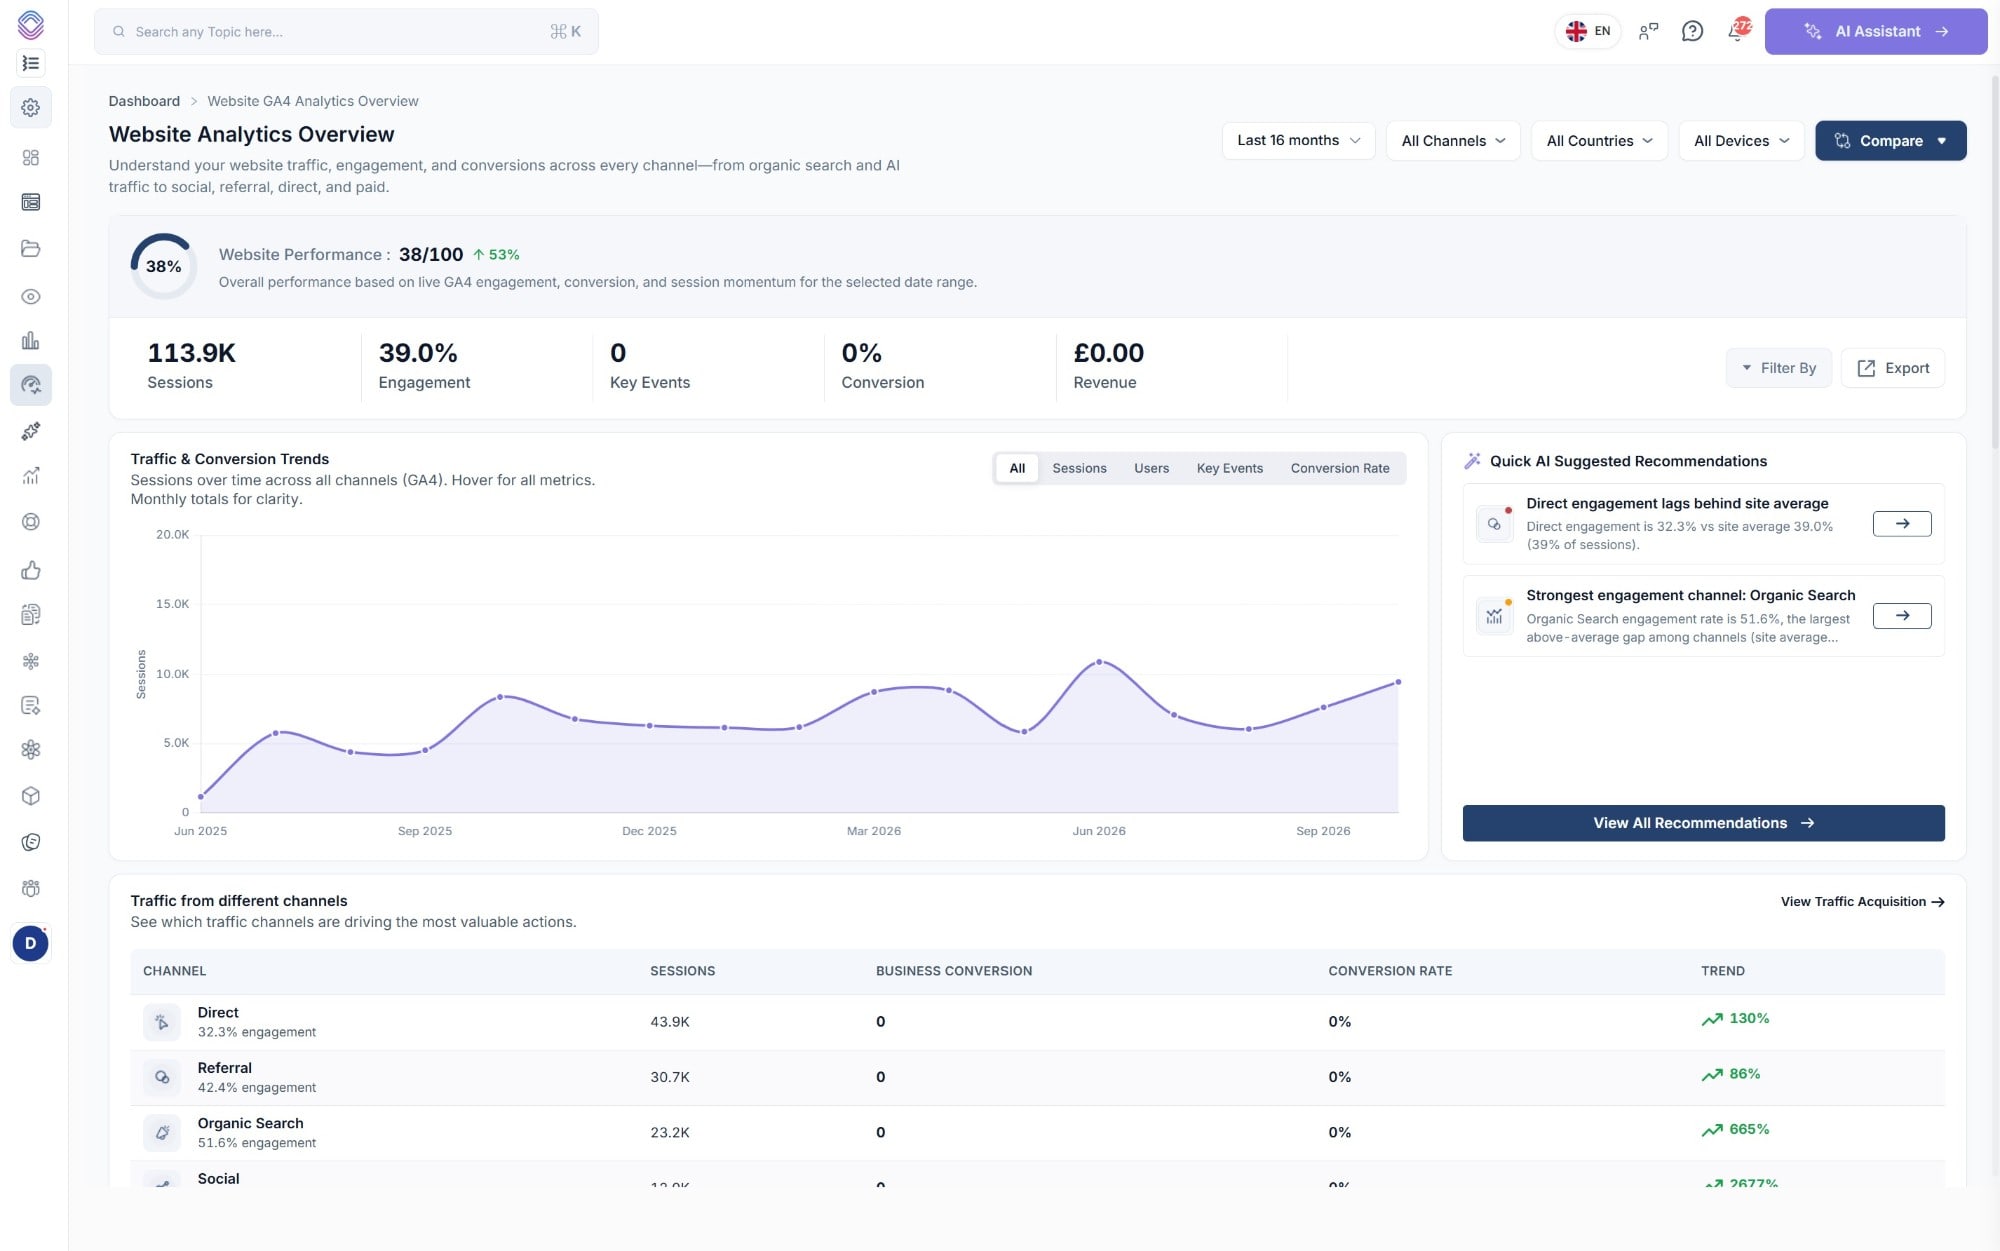Switch chart to Conversion Rate tab

(1340, 468)
